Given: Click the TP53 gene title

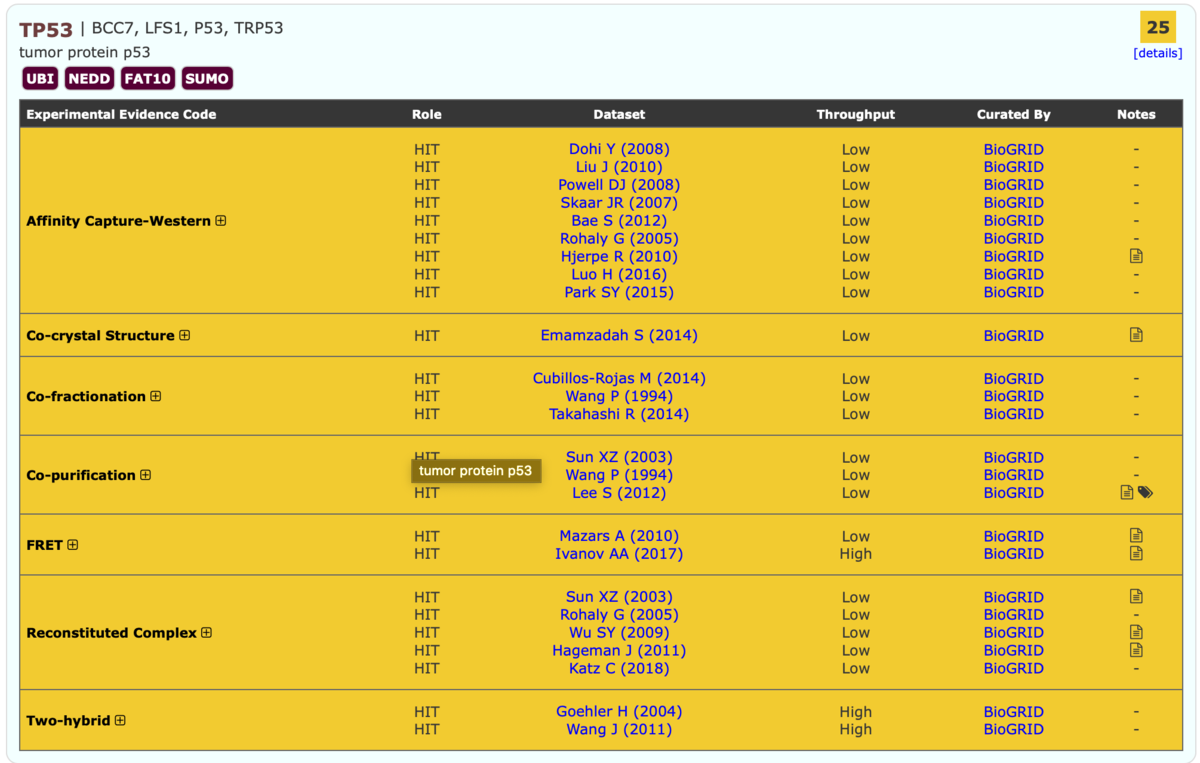Looking at the screenshot, I should [x=46, y=29].
